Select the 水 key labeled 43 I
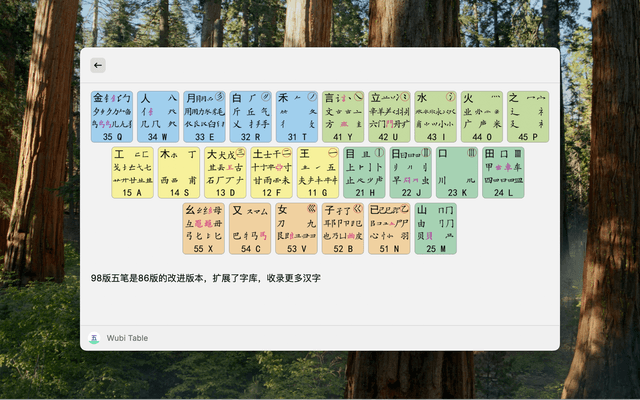This screenshot has height=400, width=640. 436,116
